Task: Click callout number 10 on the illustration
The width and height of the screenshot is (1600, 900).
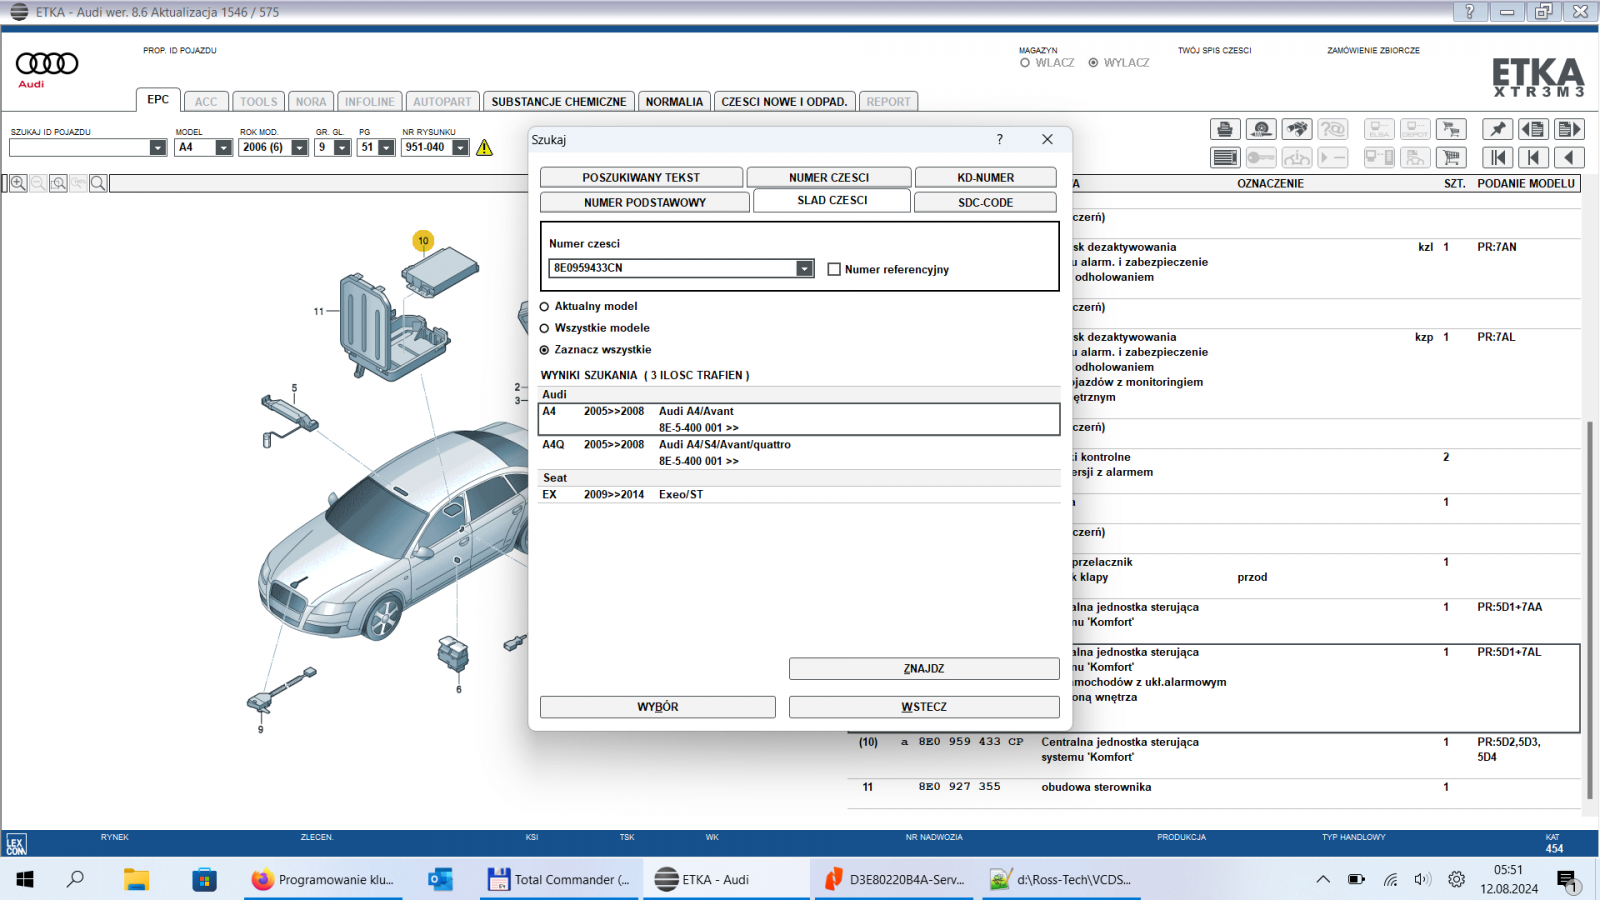Action: click(x=423, y=241)
